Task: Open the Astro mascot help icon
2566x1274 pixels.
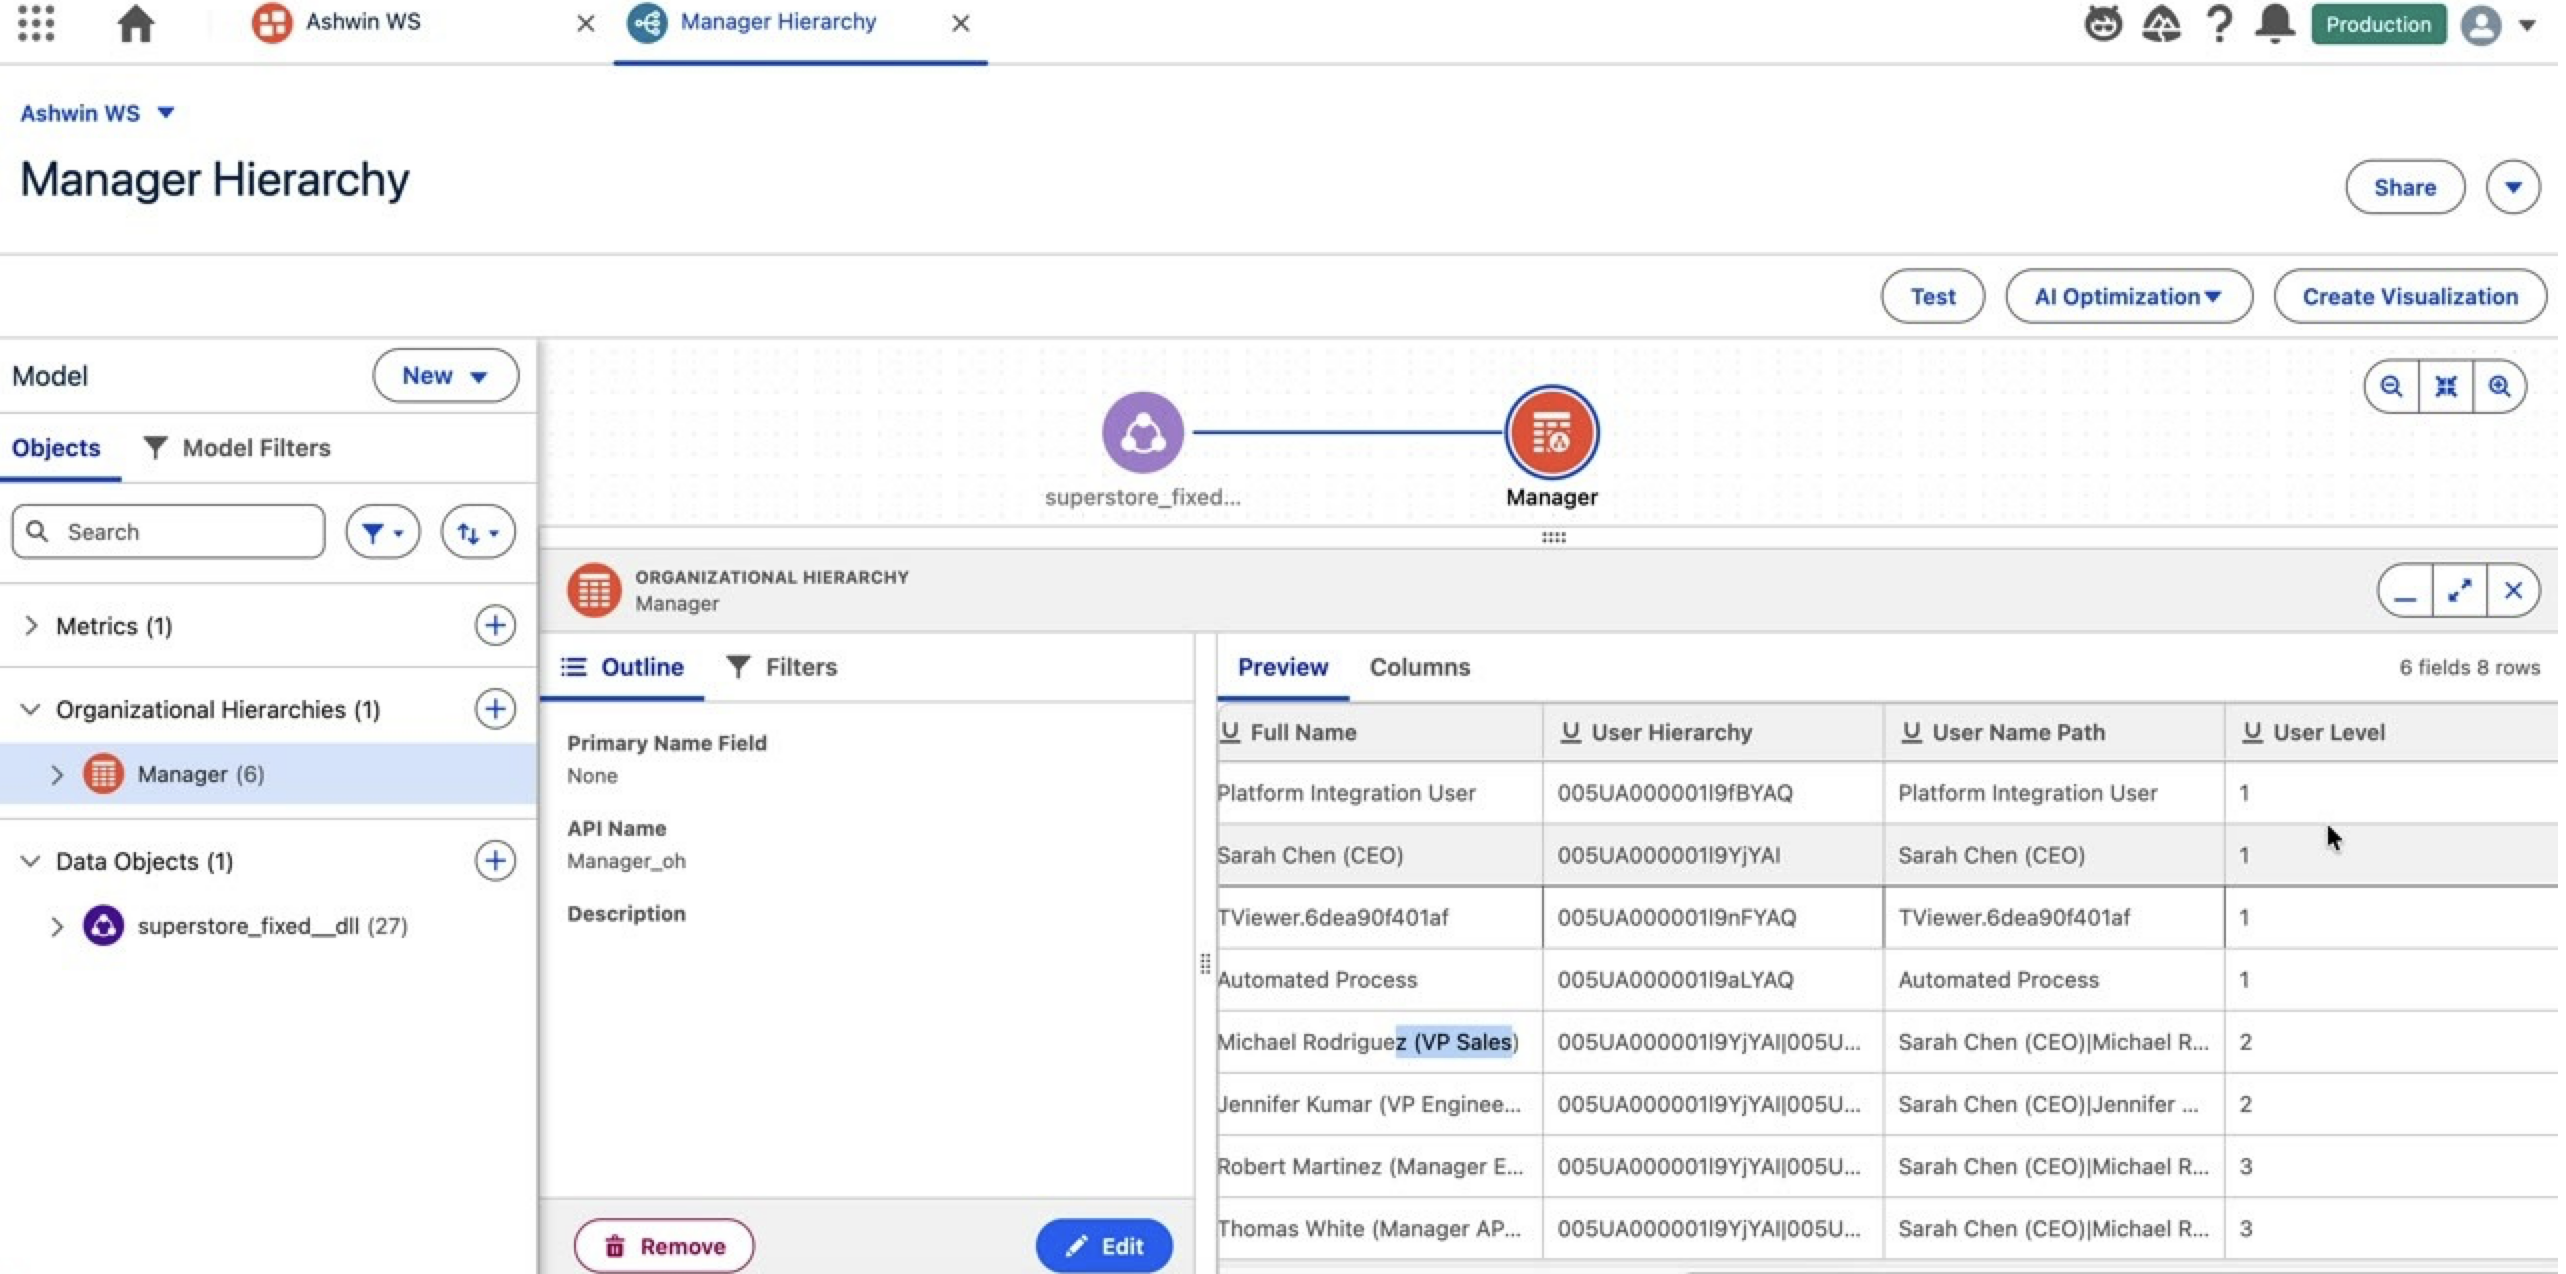Action: click(2102, 23)
